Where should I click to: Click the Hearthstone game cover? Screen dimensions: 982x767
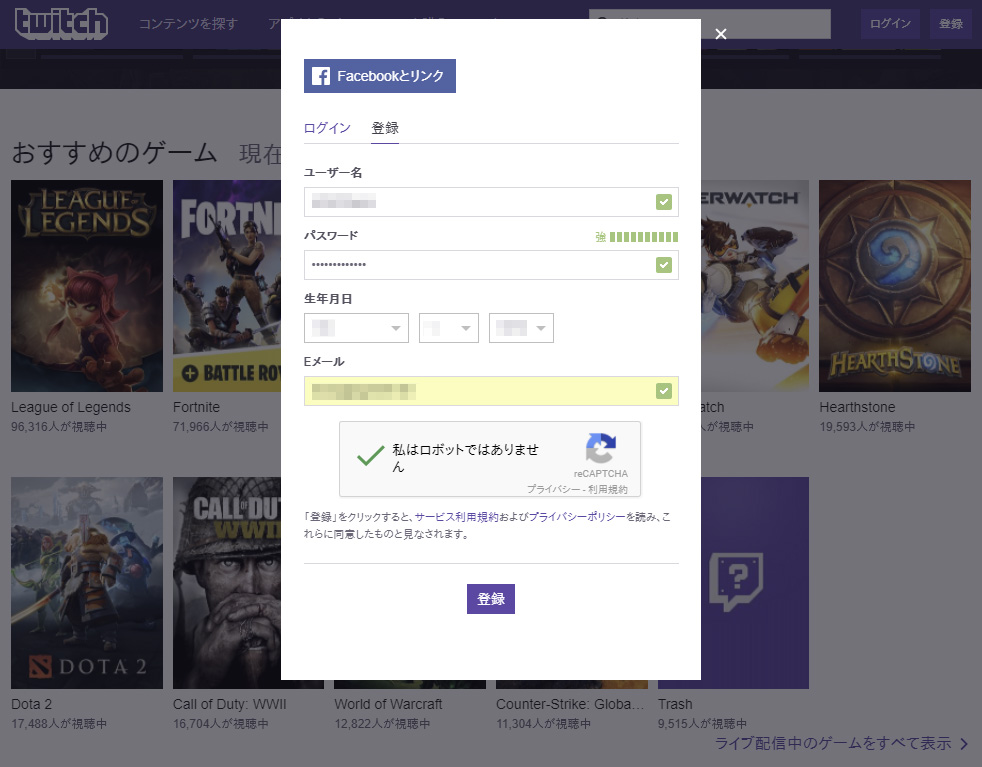tap(895, 286)
